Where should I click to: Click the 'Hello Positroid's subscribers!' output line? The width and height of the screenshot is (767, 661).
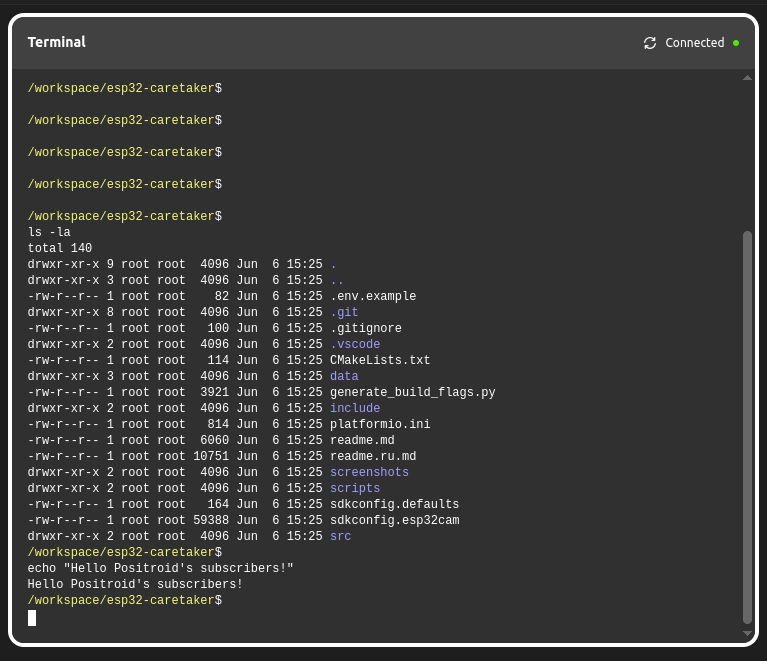tap(135, 584)
